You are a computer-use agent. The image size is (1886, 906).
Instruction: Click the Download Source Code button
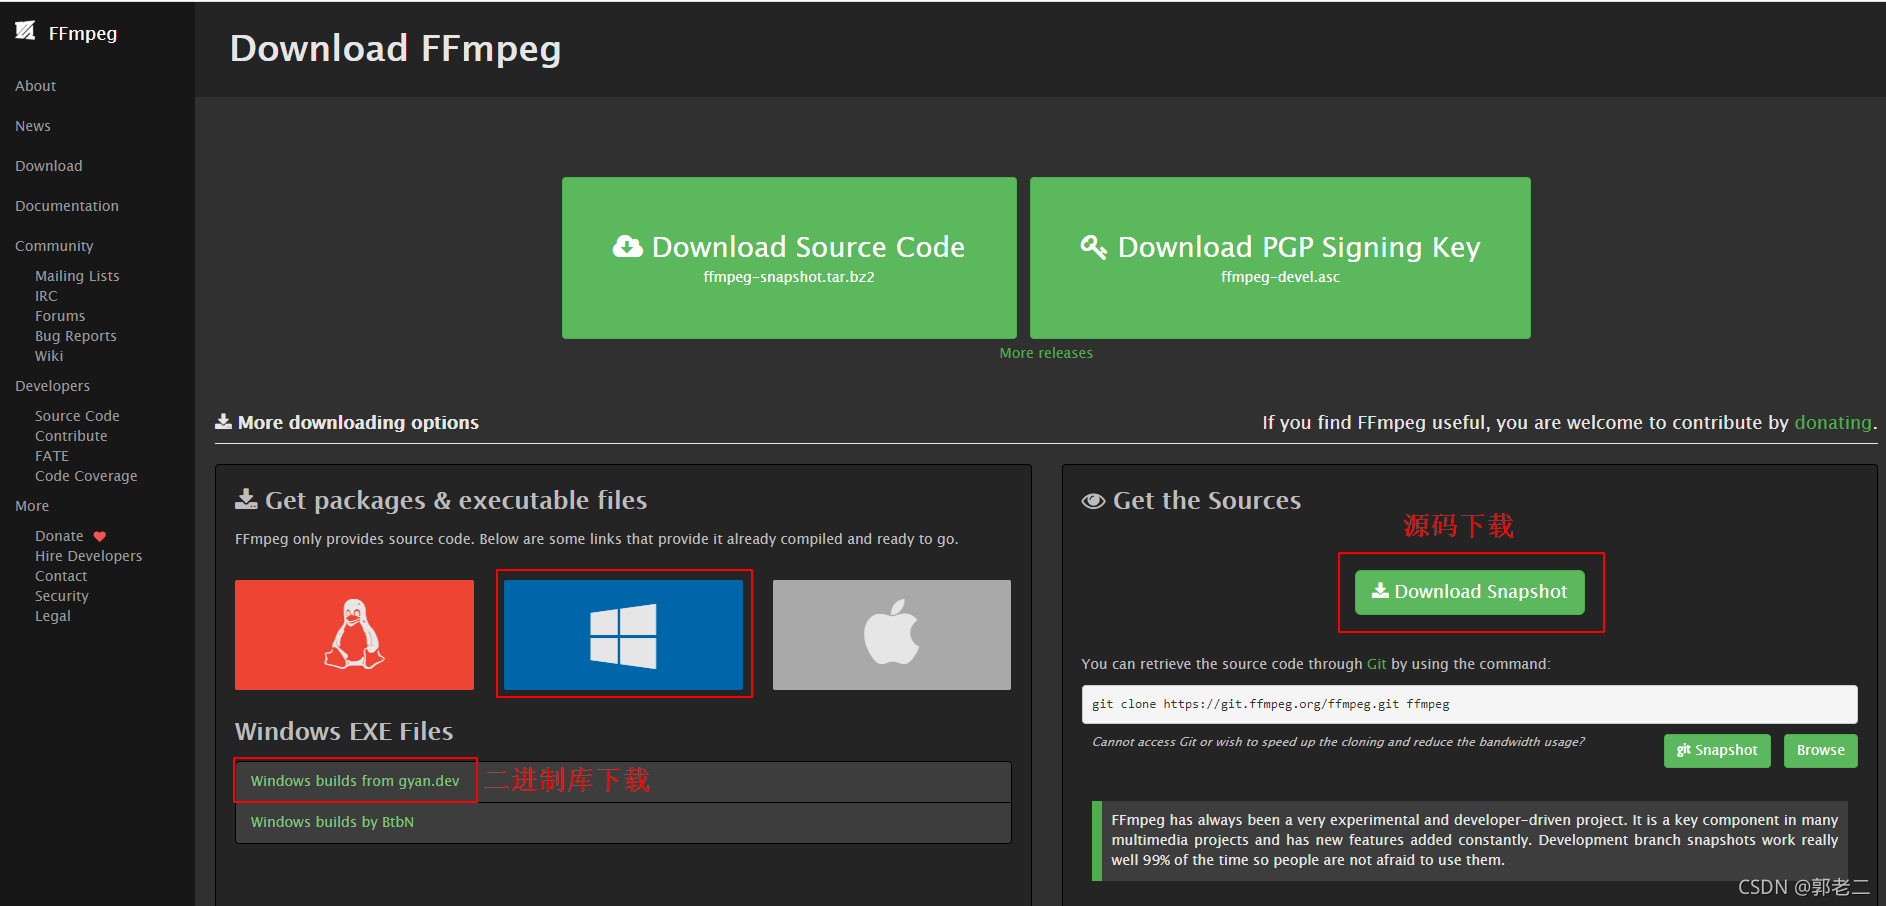point(789,258)
